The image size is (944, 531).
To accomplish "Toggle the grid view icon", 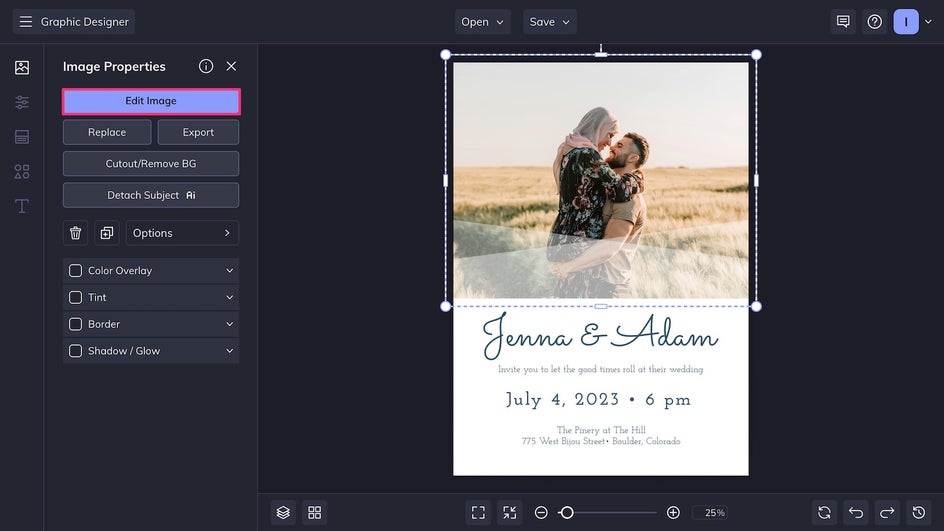I will 315,512.
